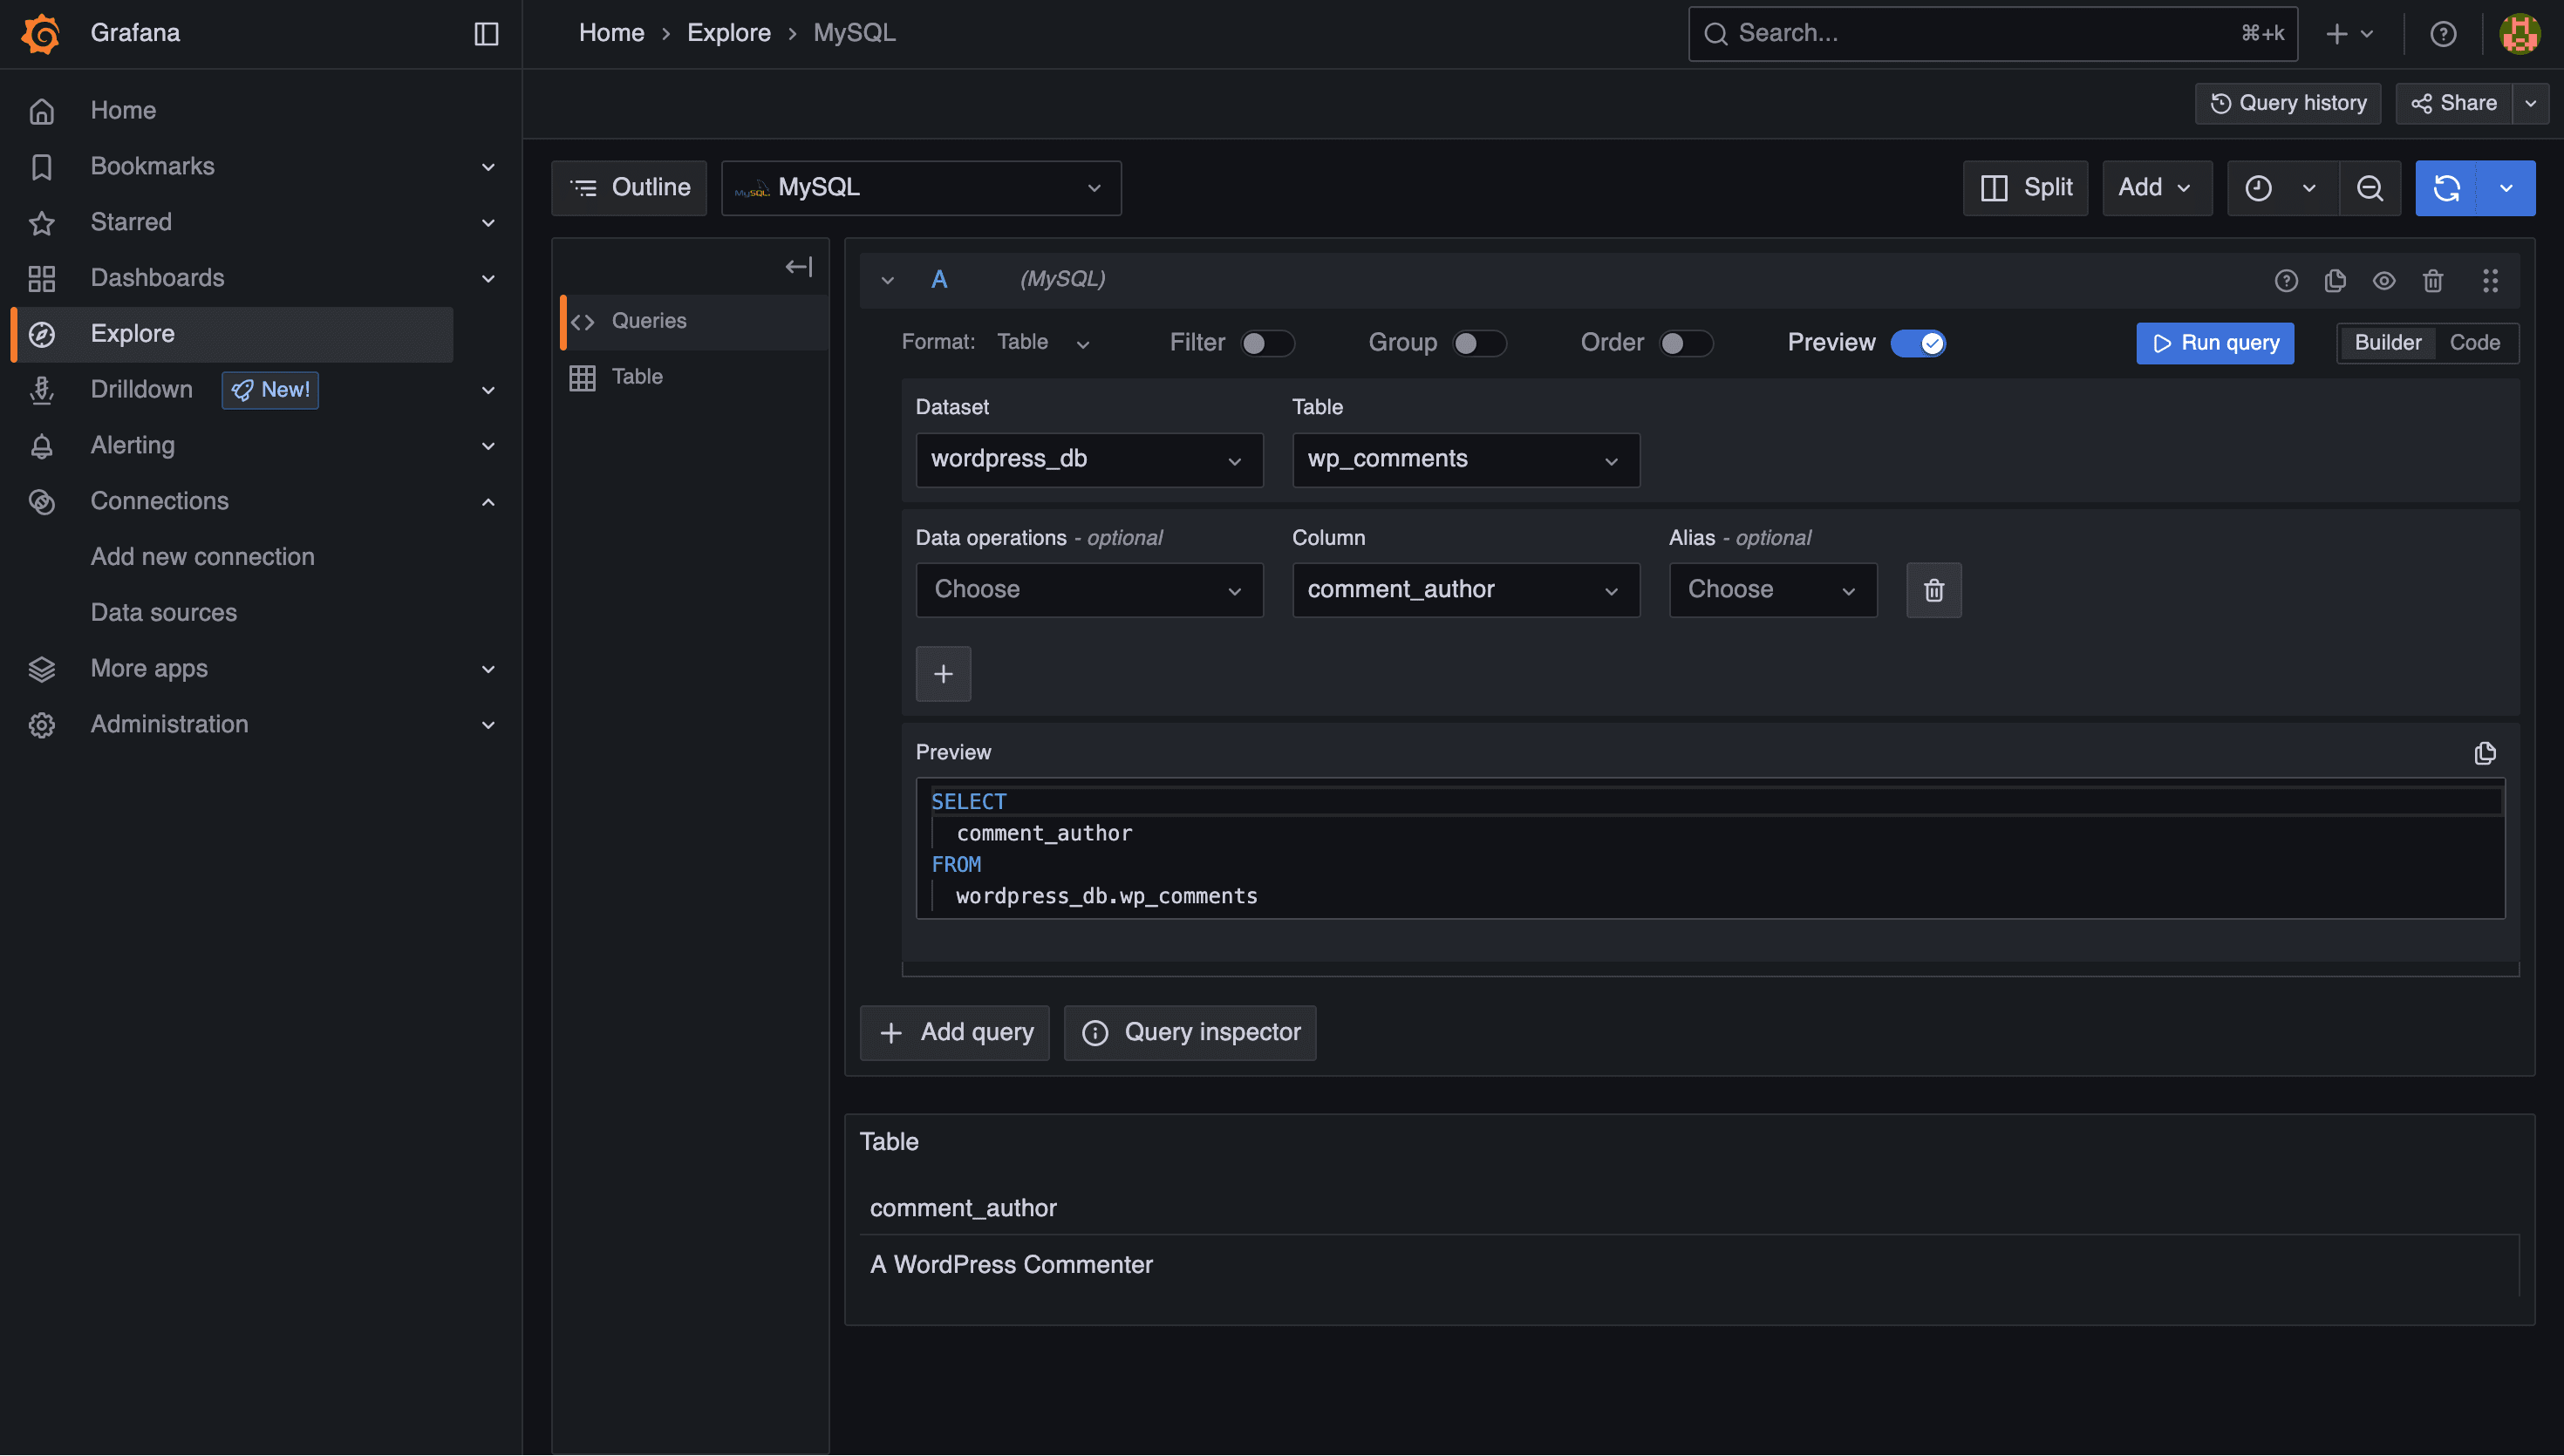The image size is (2564, 1456).
Task: Open the Query inspector
Action: tap(1190, 1034)
